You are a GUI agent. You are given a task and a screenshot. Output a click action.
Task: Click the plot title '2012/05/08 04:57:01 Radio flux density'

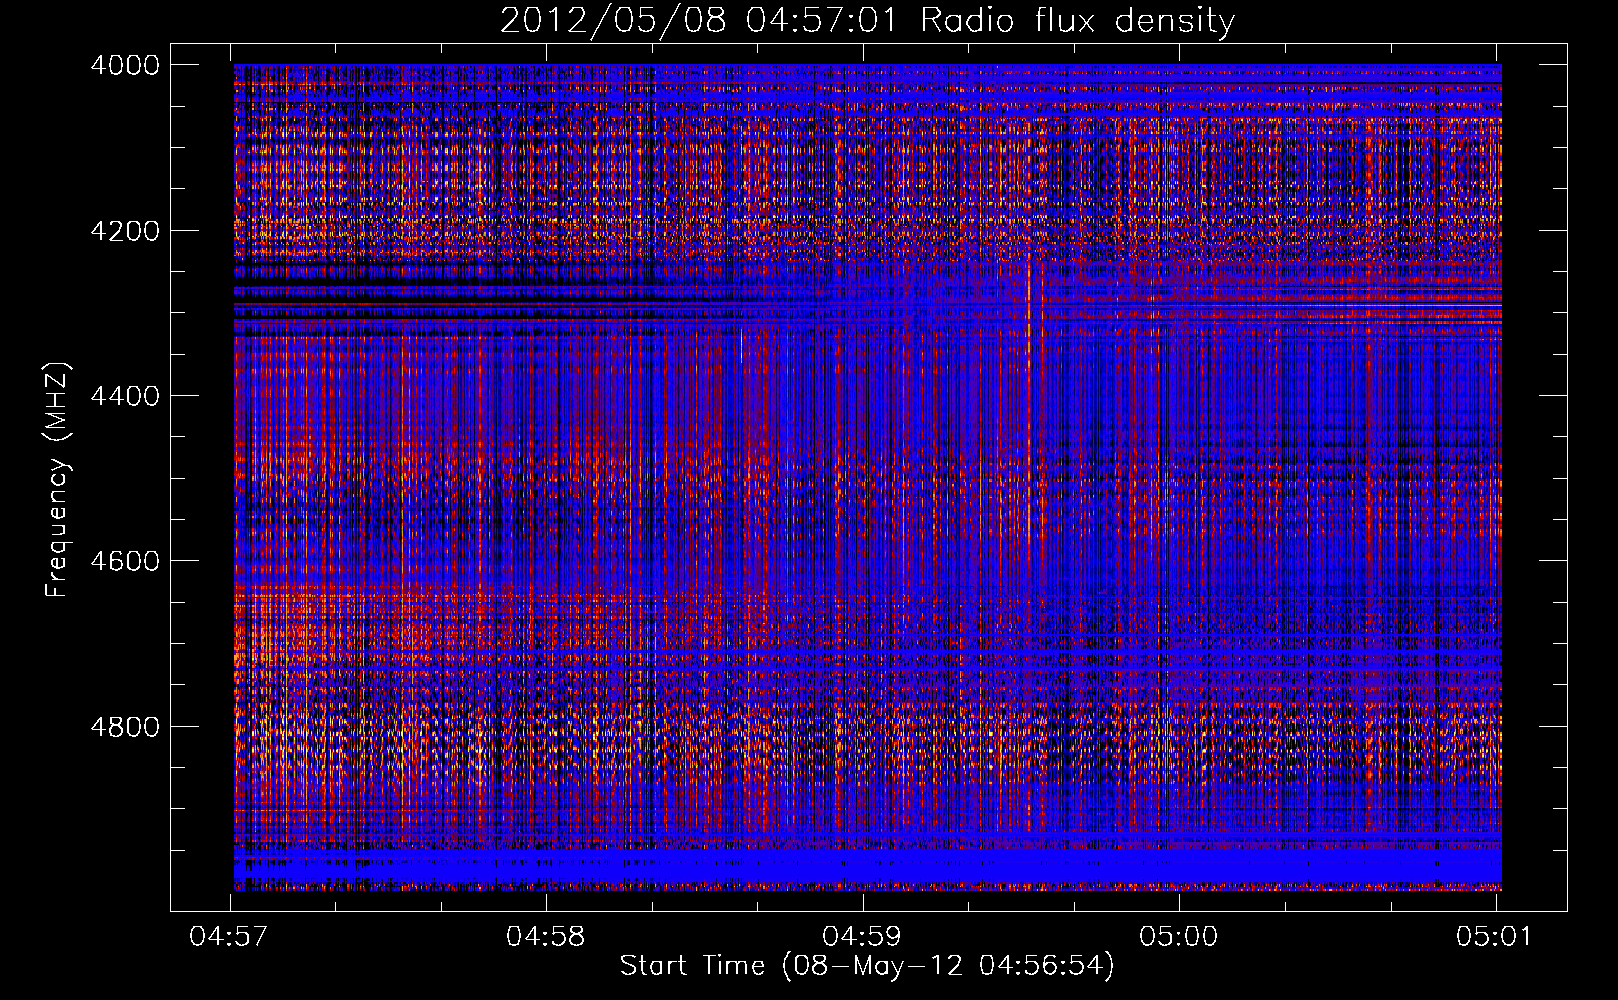coord(867,20)
